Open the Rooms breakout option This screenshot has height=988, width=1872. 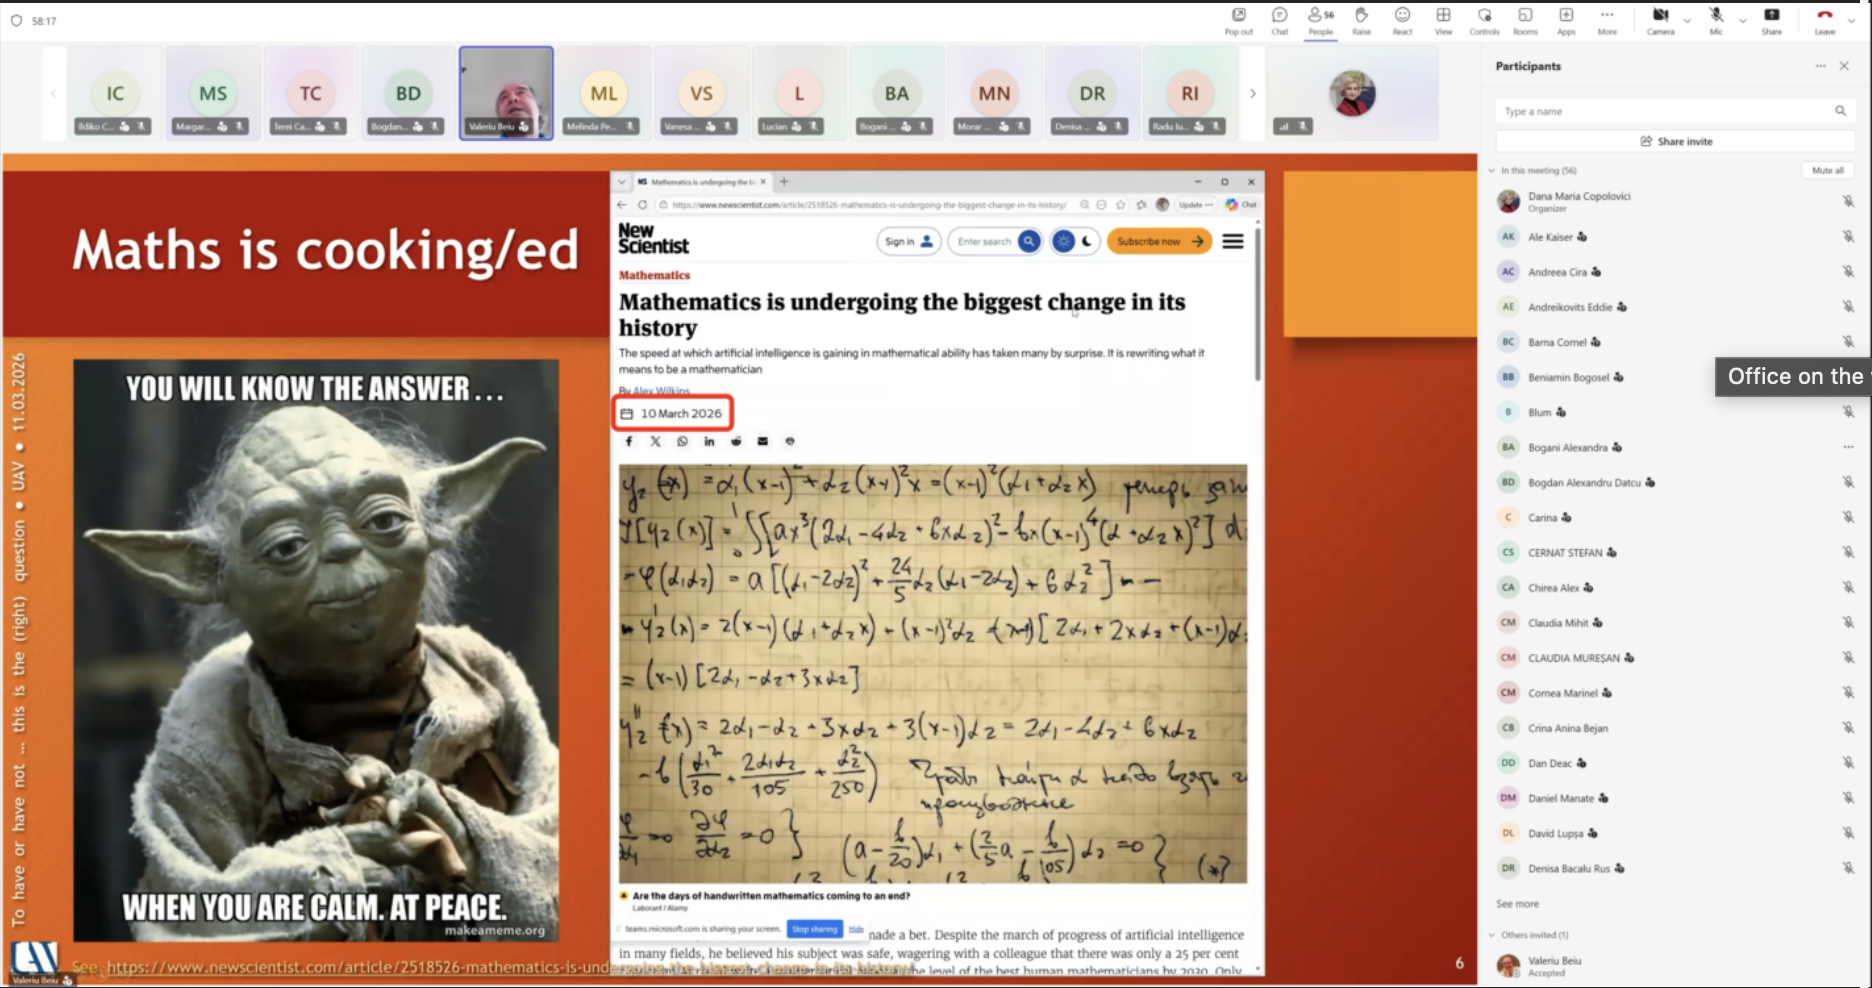pos(1525,19)
